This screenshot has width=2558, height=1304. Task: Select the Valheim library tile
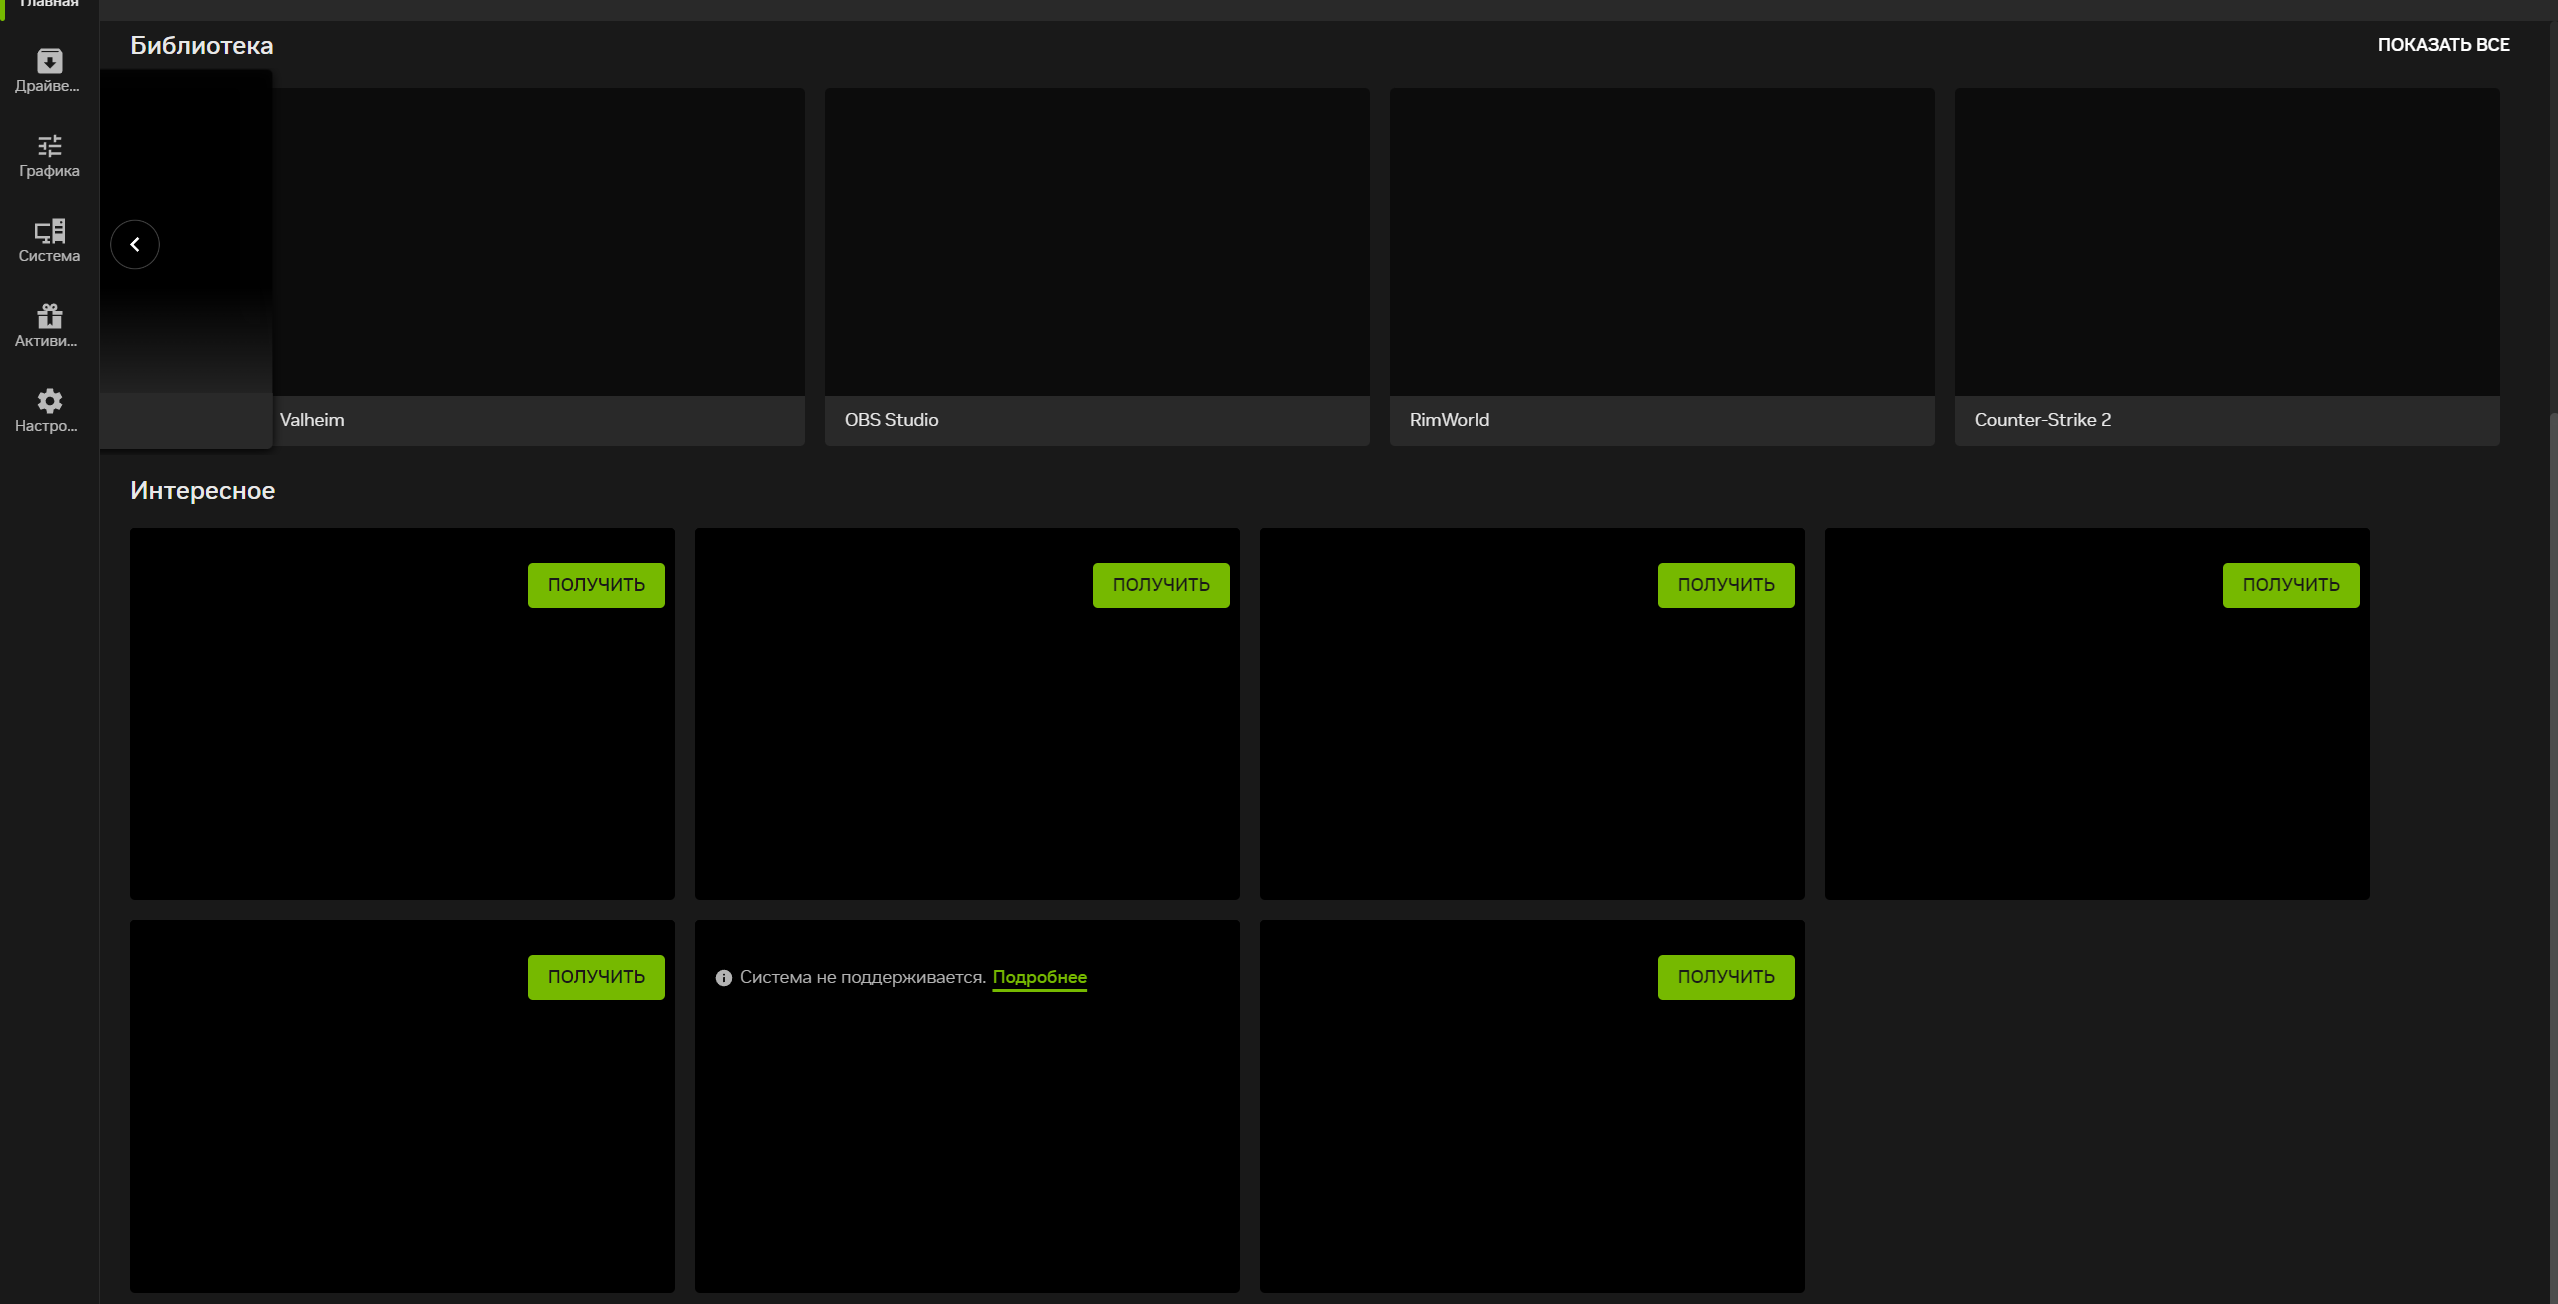[x=538, y=266]
